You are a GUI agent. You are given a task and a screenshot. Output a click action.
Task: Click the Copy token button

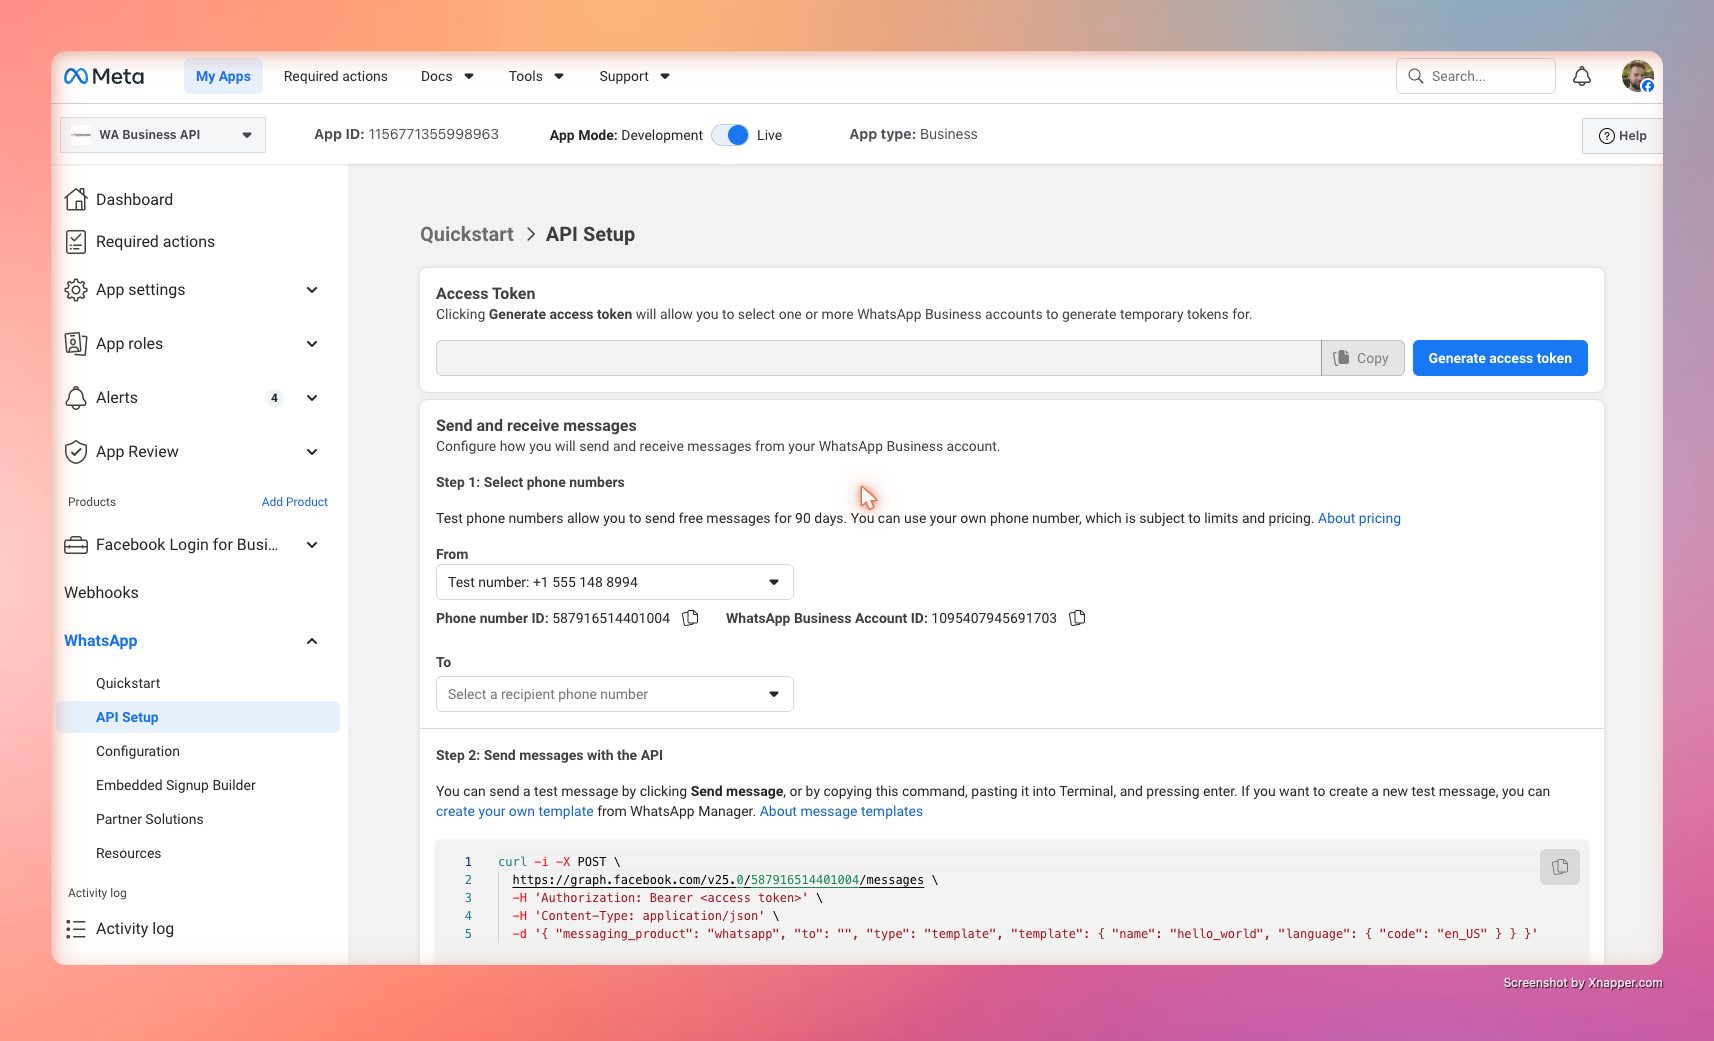tap(1362, 358)
